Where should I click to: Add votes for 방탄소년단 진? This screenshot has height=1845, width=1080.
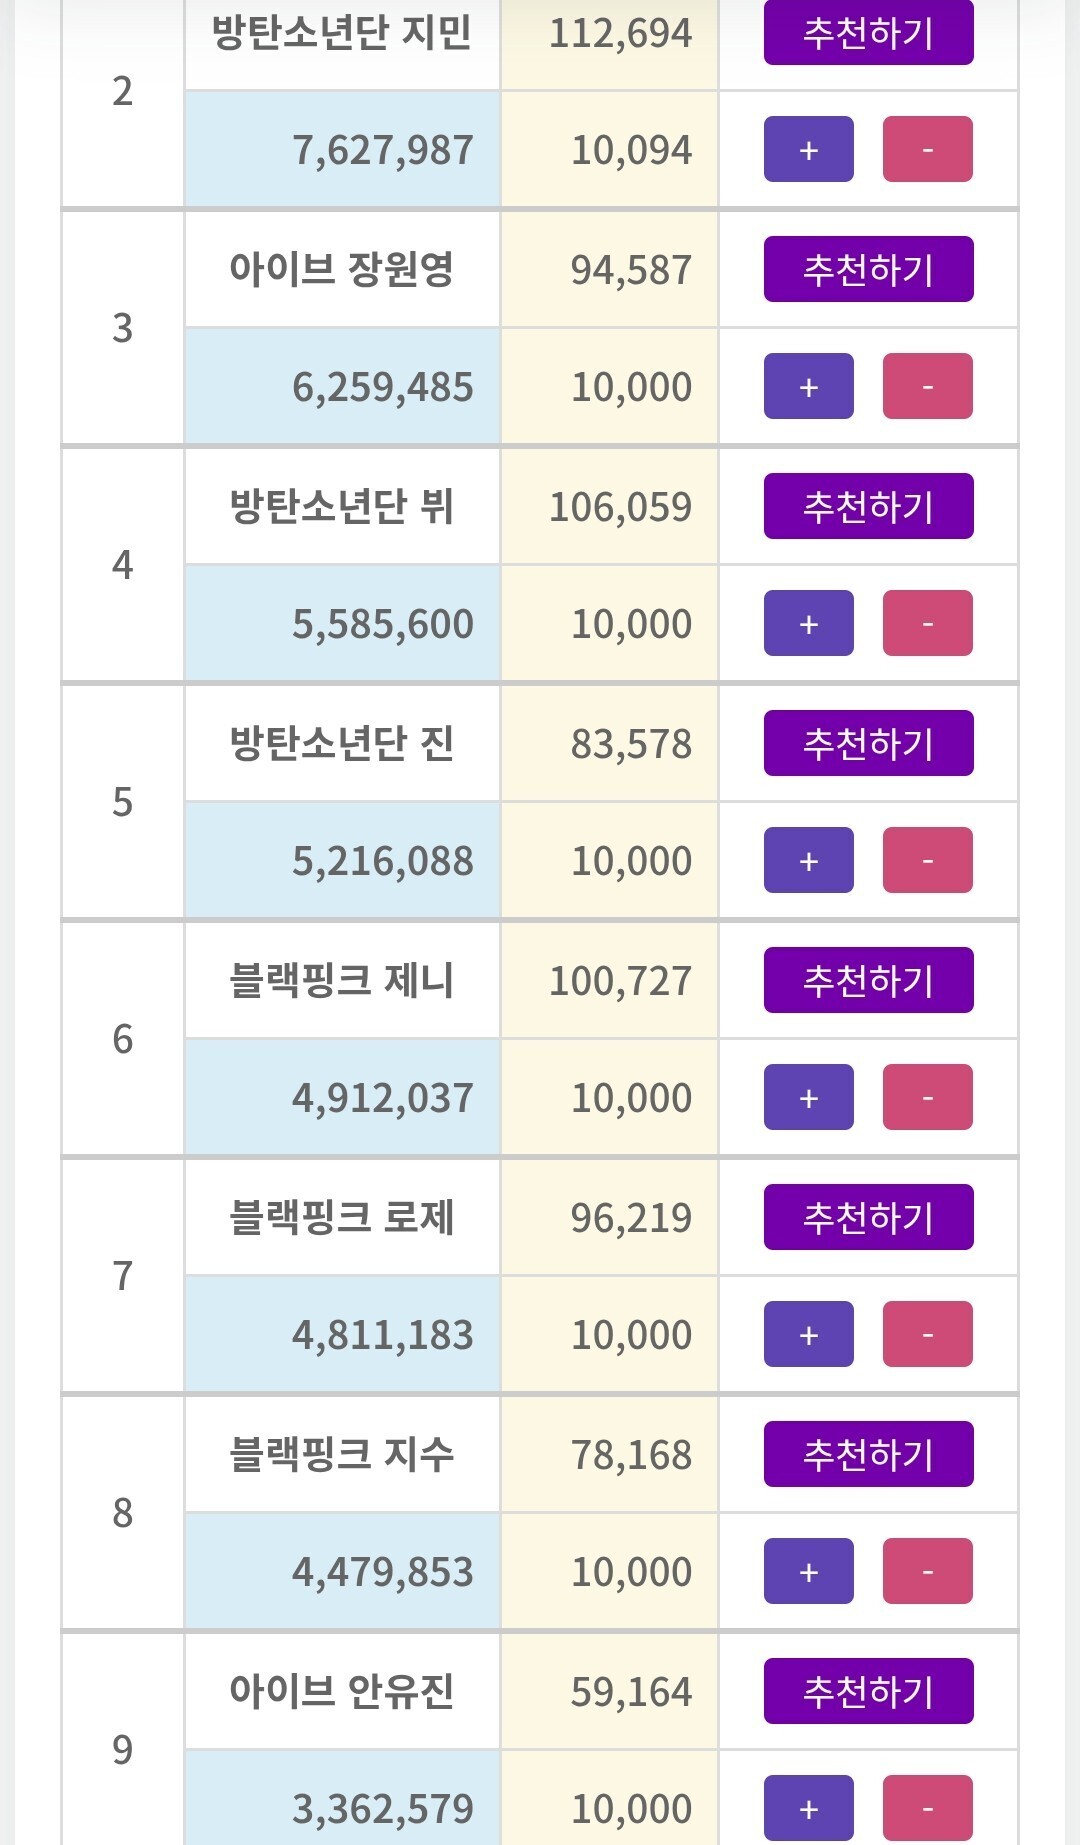(808, 861)
